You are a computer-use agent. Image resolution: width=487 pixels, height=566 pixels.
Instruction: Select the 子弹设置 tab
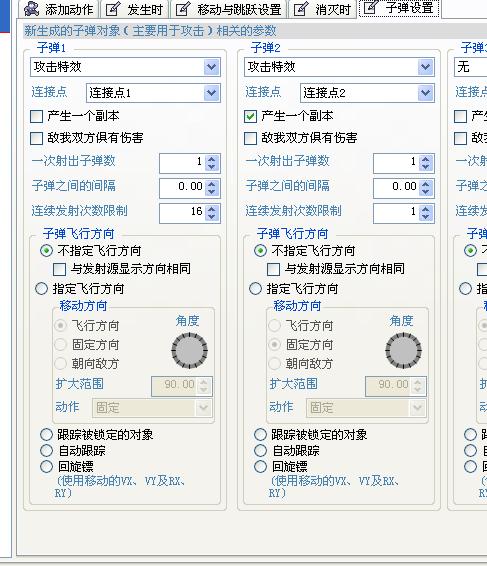click(399, 8)
